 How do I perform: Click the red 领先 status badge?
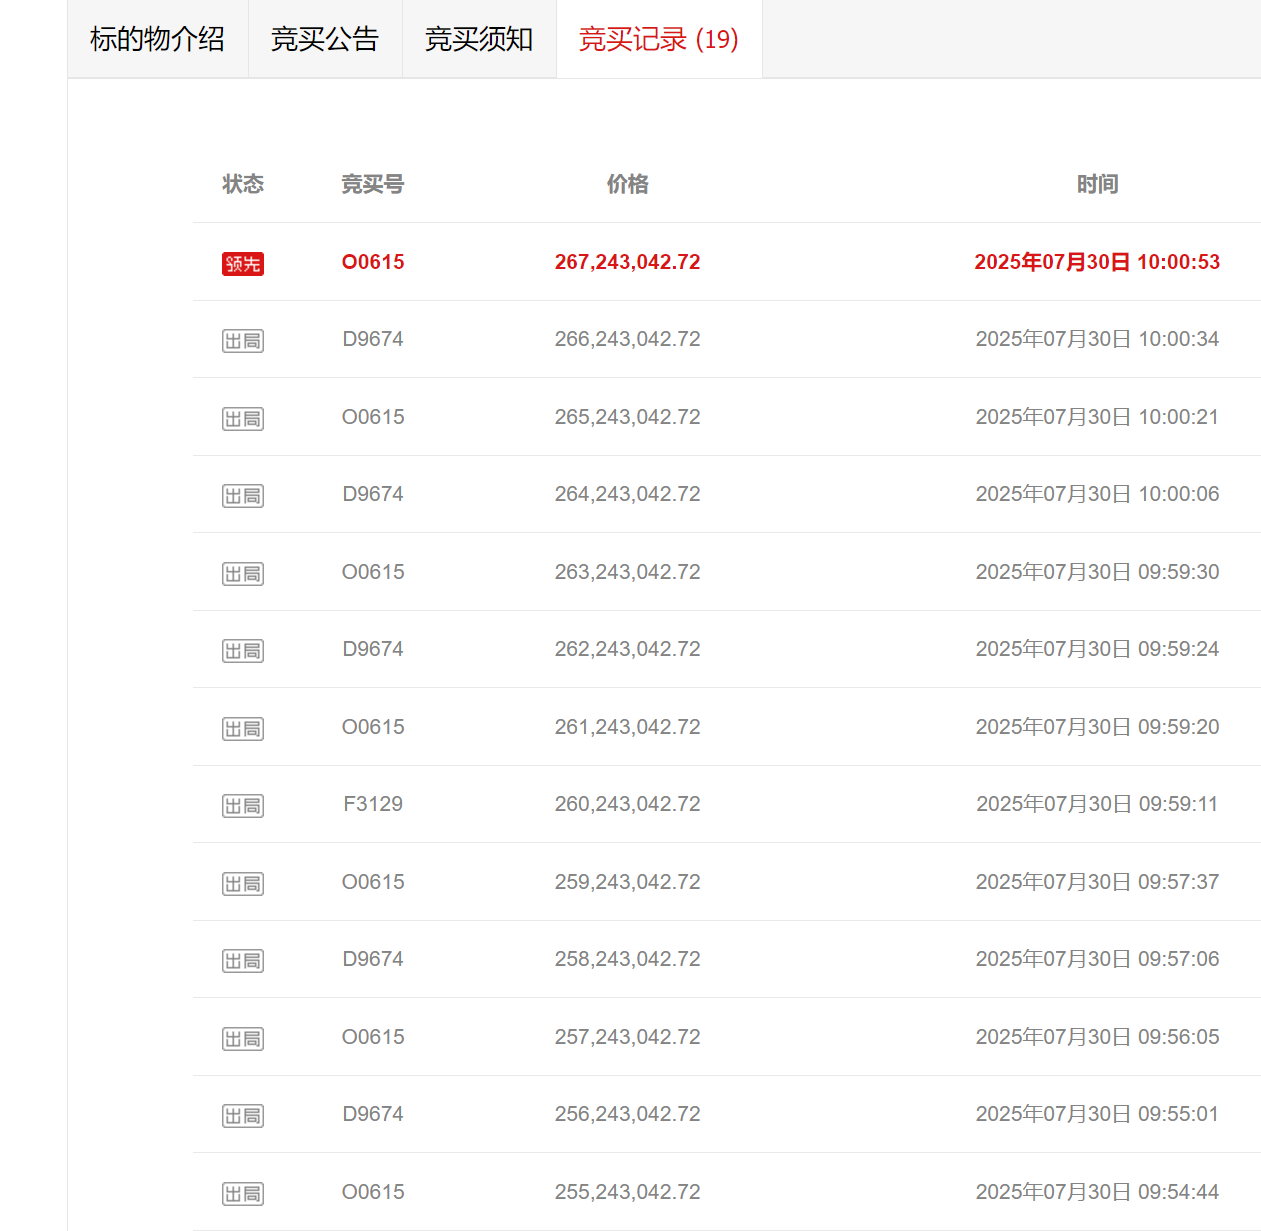coord(243,264)
